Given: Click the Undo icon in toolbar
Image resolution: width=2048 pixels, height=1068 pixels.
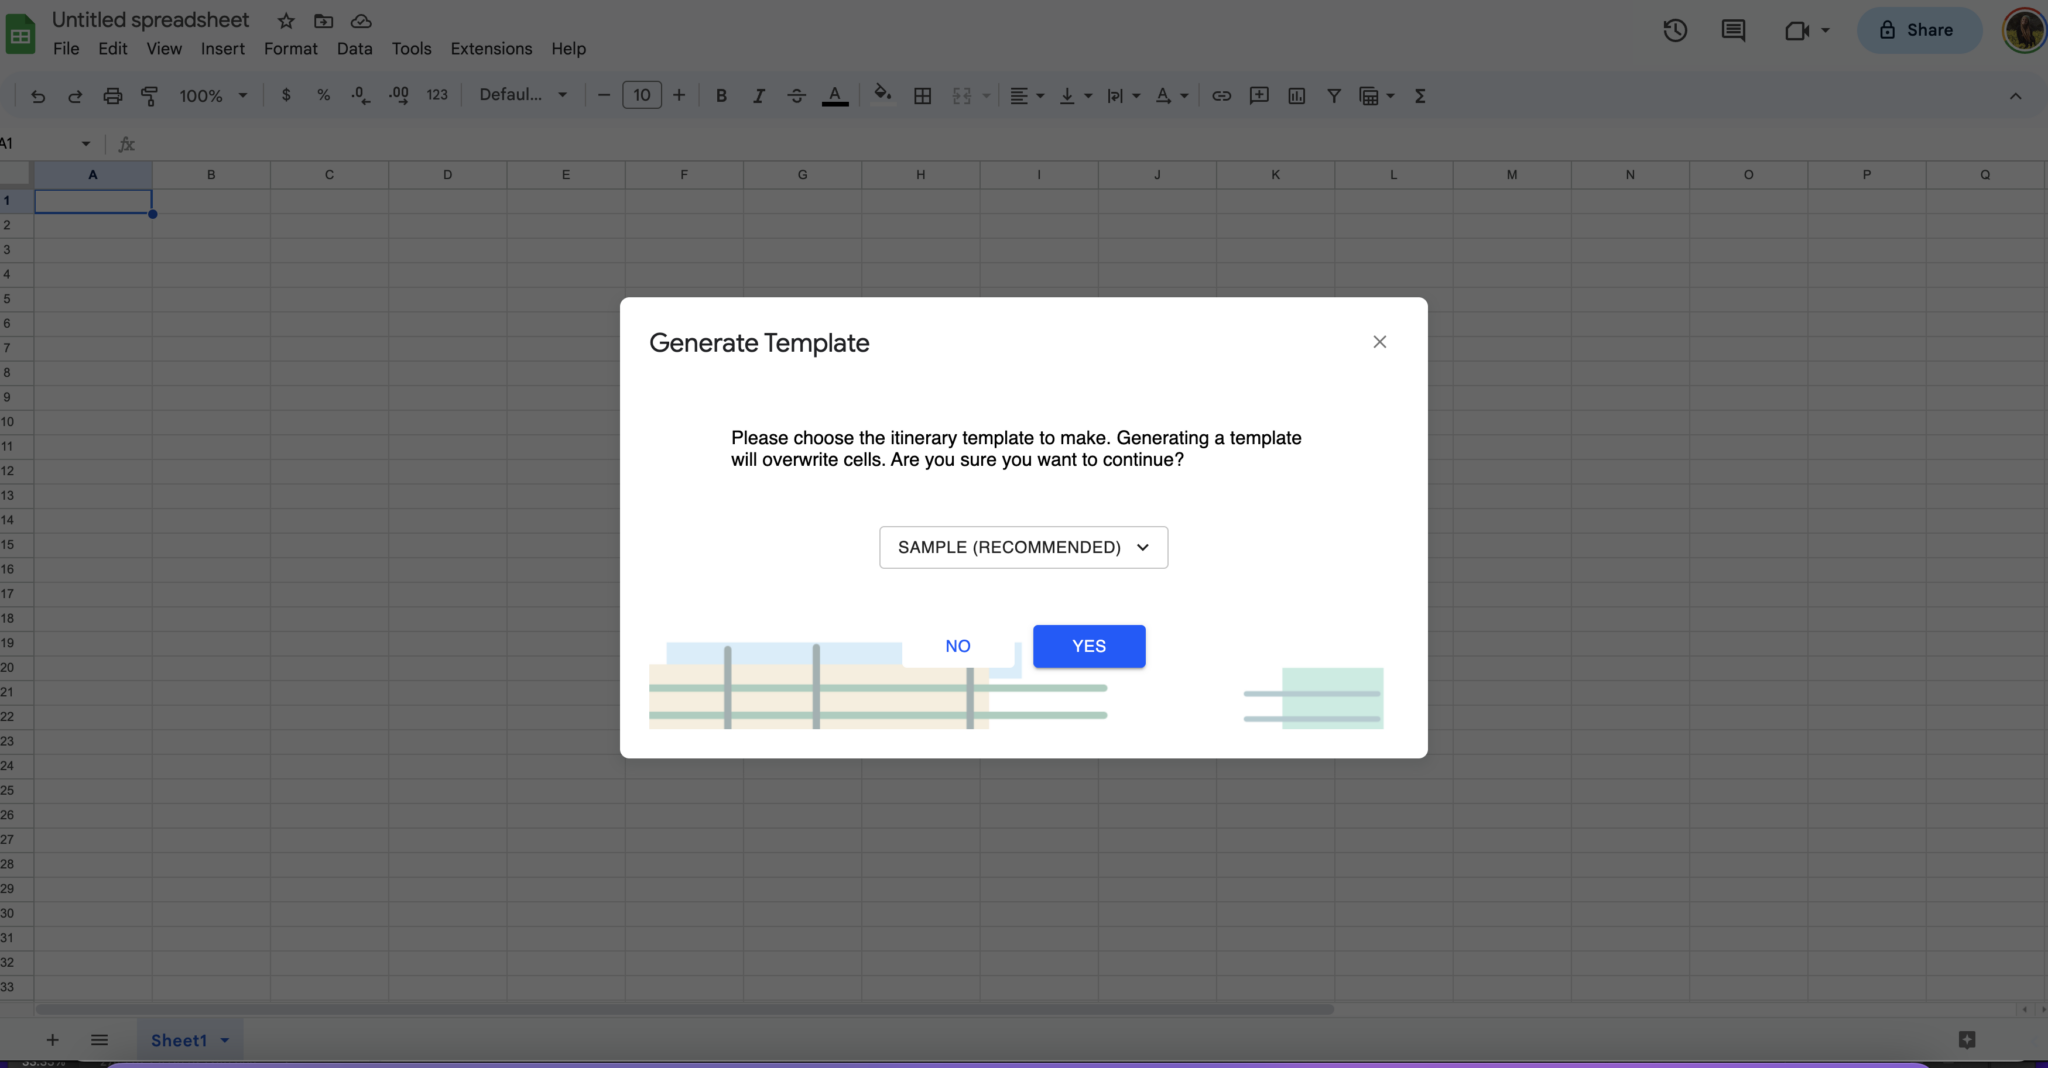Looking at the screenshot, I should 38,96.
